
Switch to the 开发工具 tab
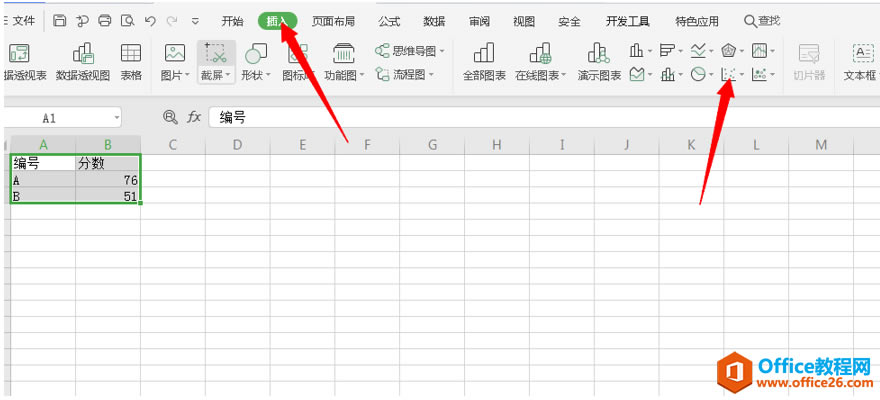tap(628, 21)
